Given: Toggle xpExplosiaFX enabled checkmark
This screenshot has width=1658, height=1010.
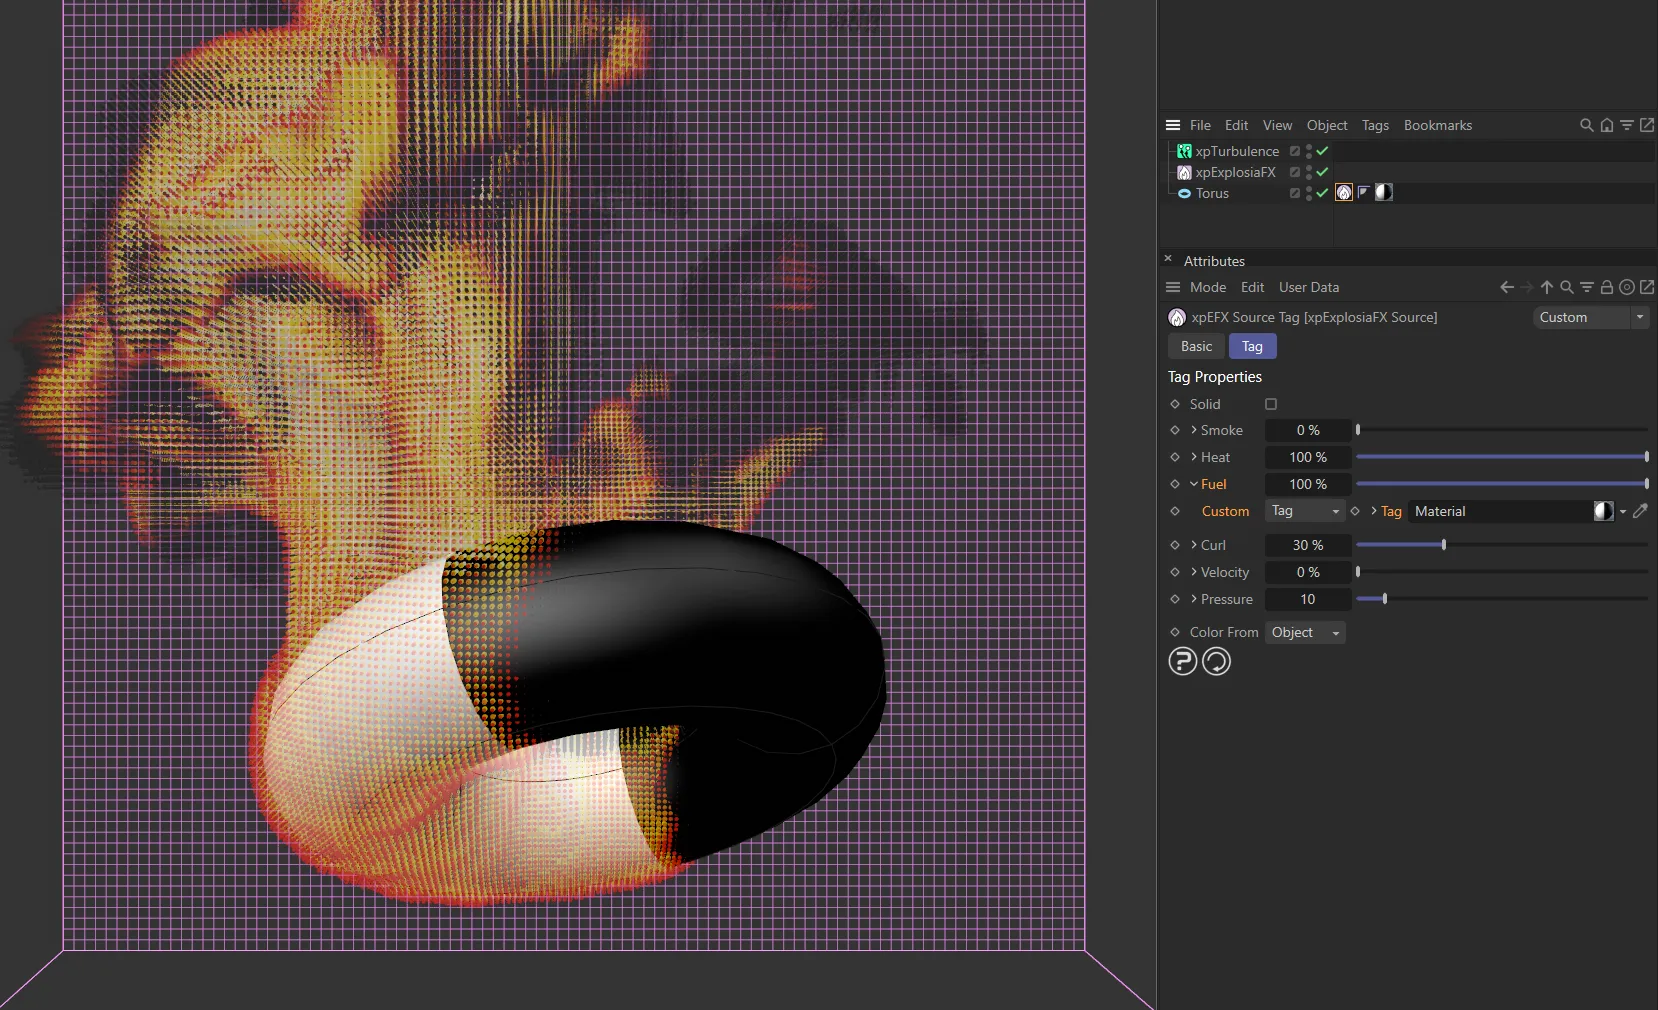Looking at the screenshot, I should tap(1321, 172).
